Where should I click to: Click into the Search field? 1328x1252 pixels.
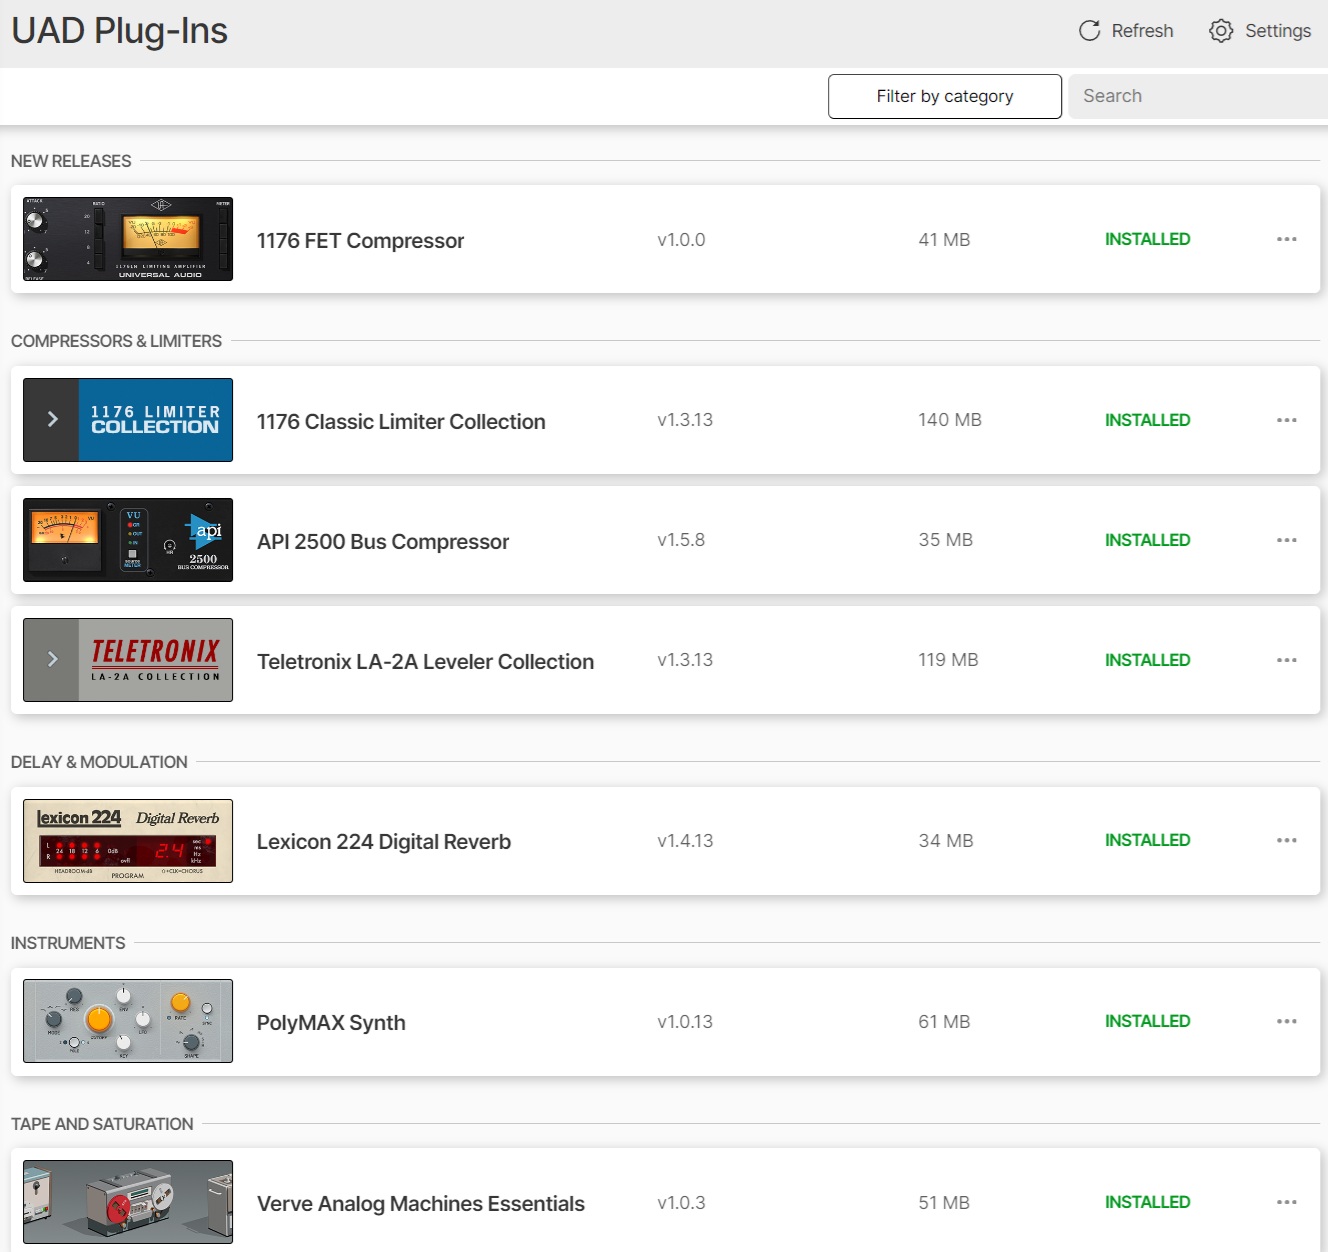pyautogui.click(x=1198, y=96)
